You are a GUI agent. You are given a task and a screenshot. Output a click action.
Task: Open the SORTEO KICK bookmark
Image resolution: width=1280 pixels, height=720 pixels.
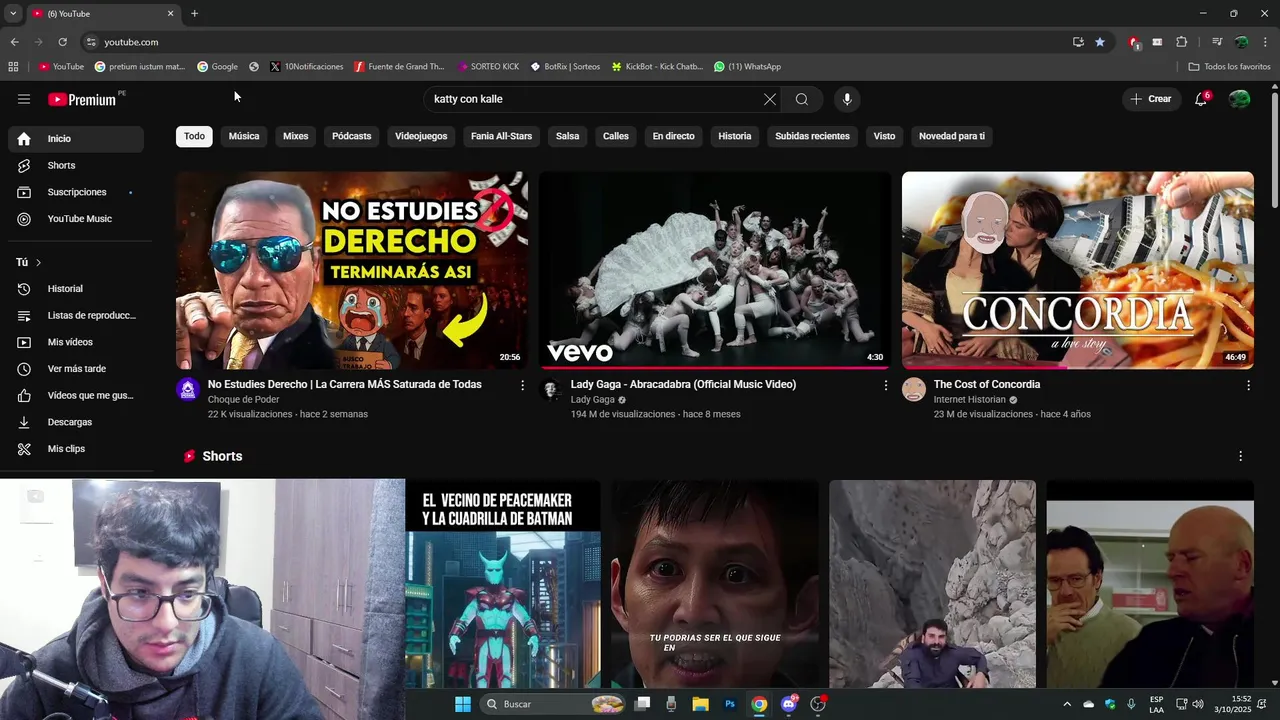(x=488, y=66)
